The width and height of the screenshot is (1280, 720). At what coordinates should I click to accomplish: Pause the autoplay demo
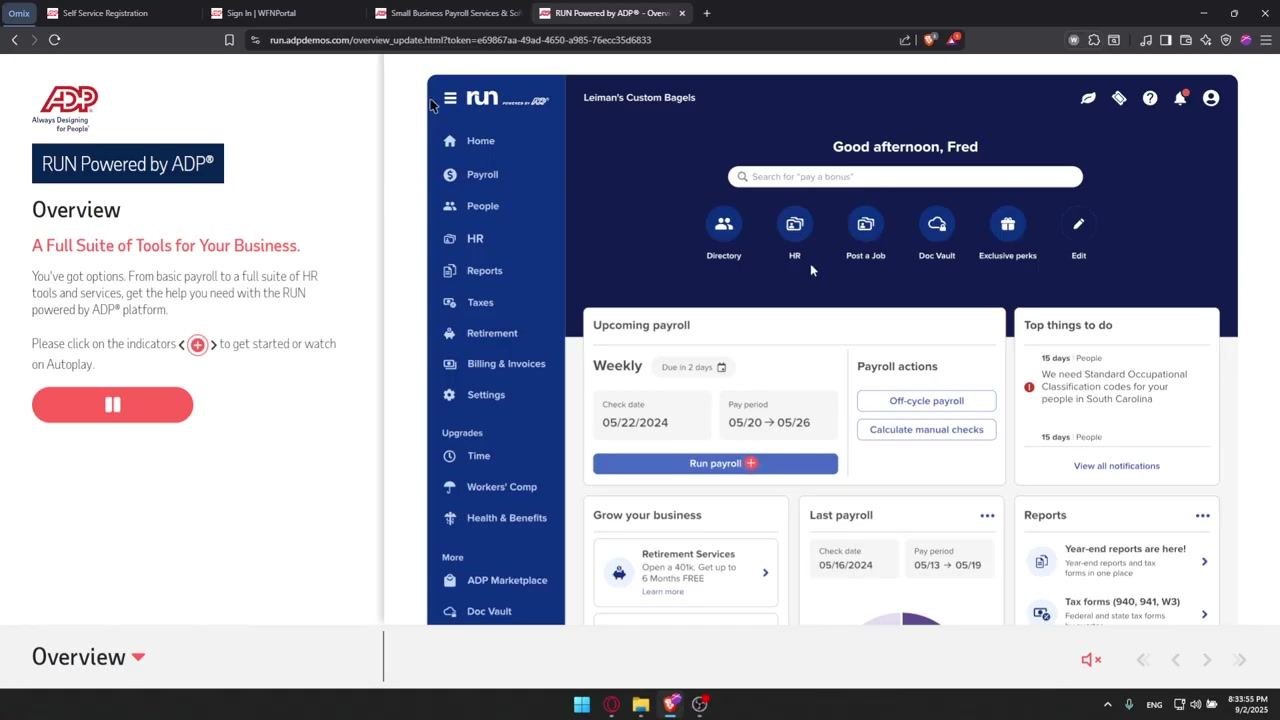(112, 404)
